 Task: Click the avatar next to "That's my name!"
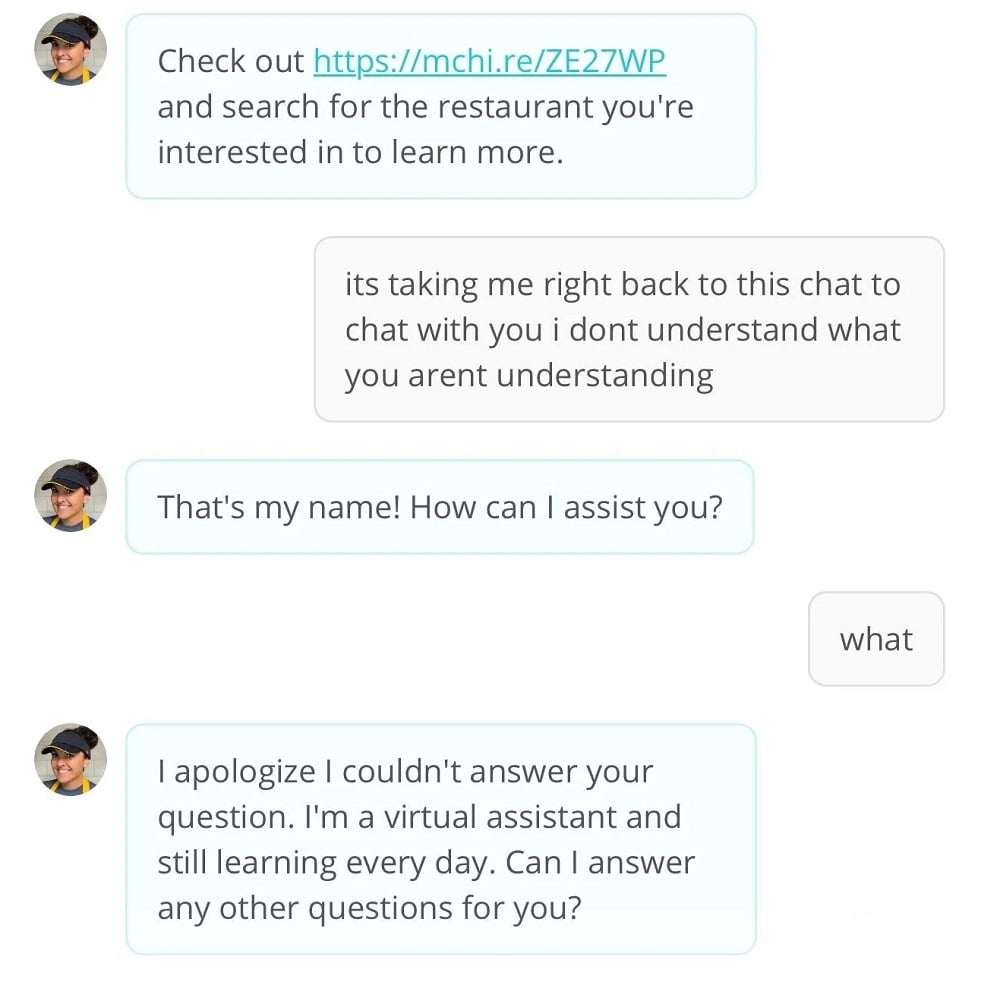tap(70, 496)
